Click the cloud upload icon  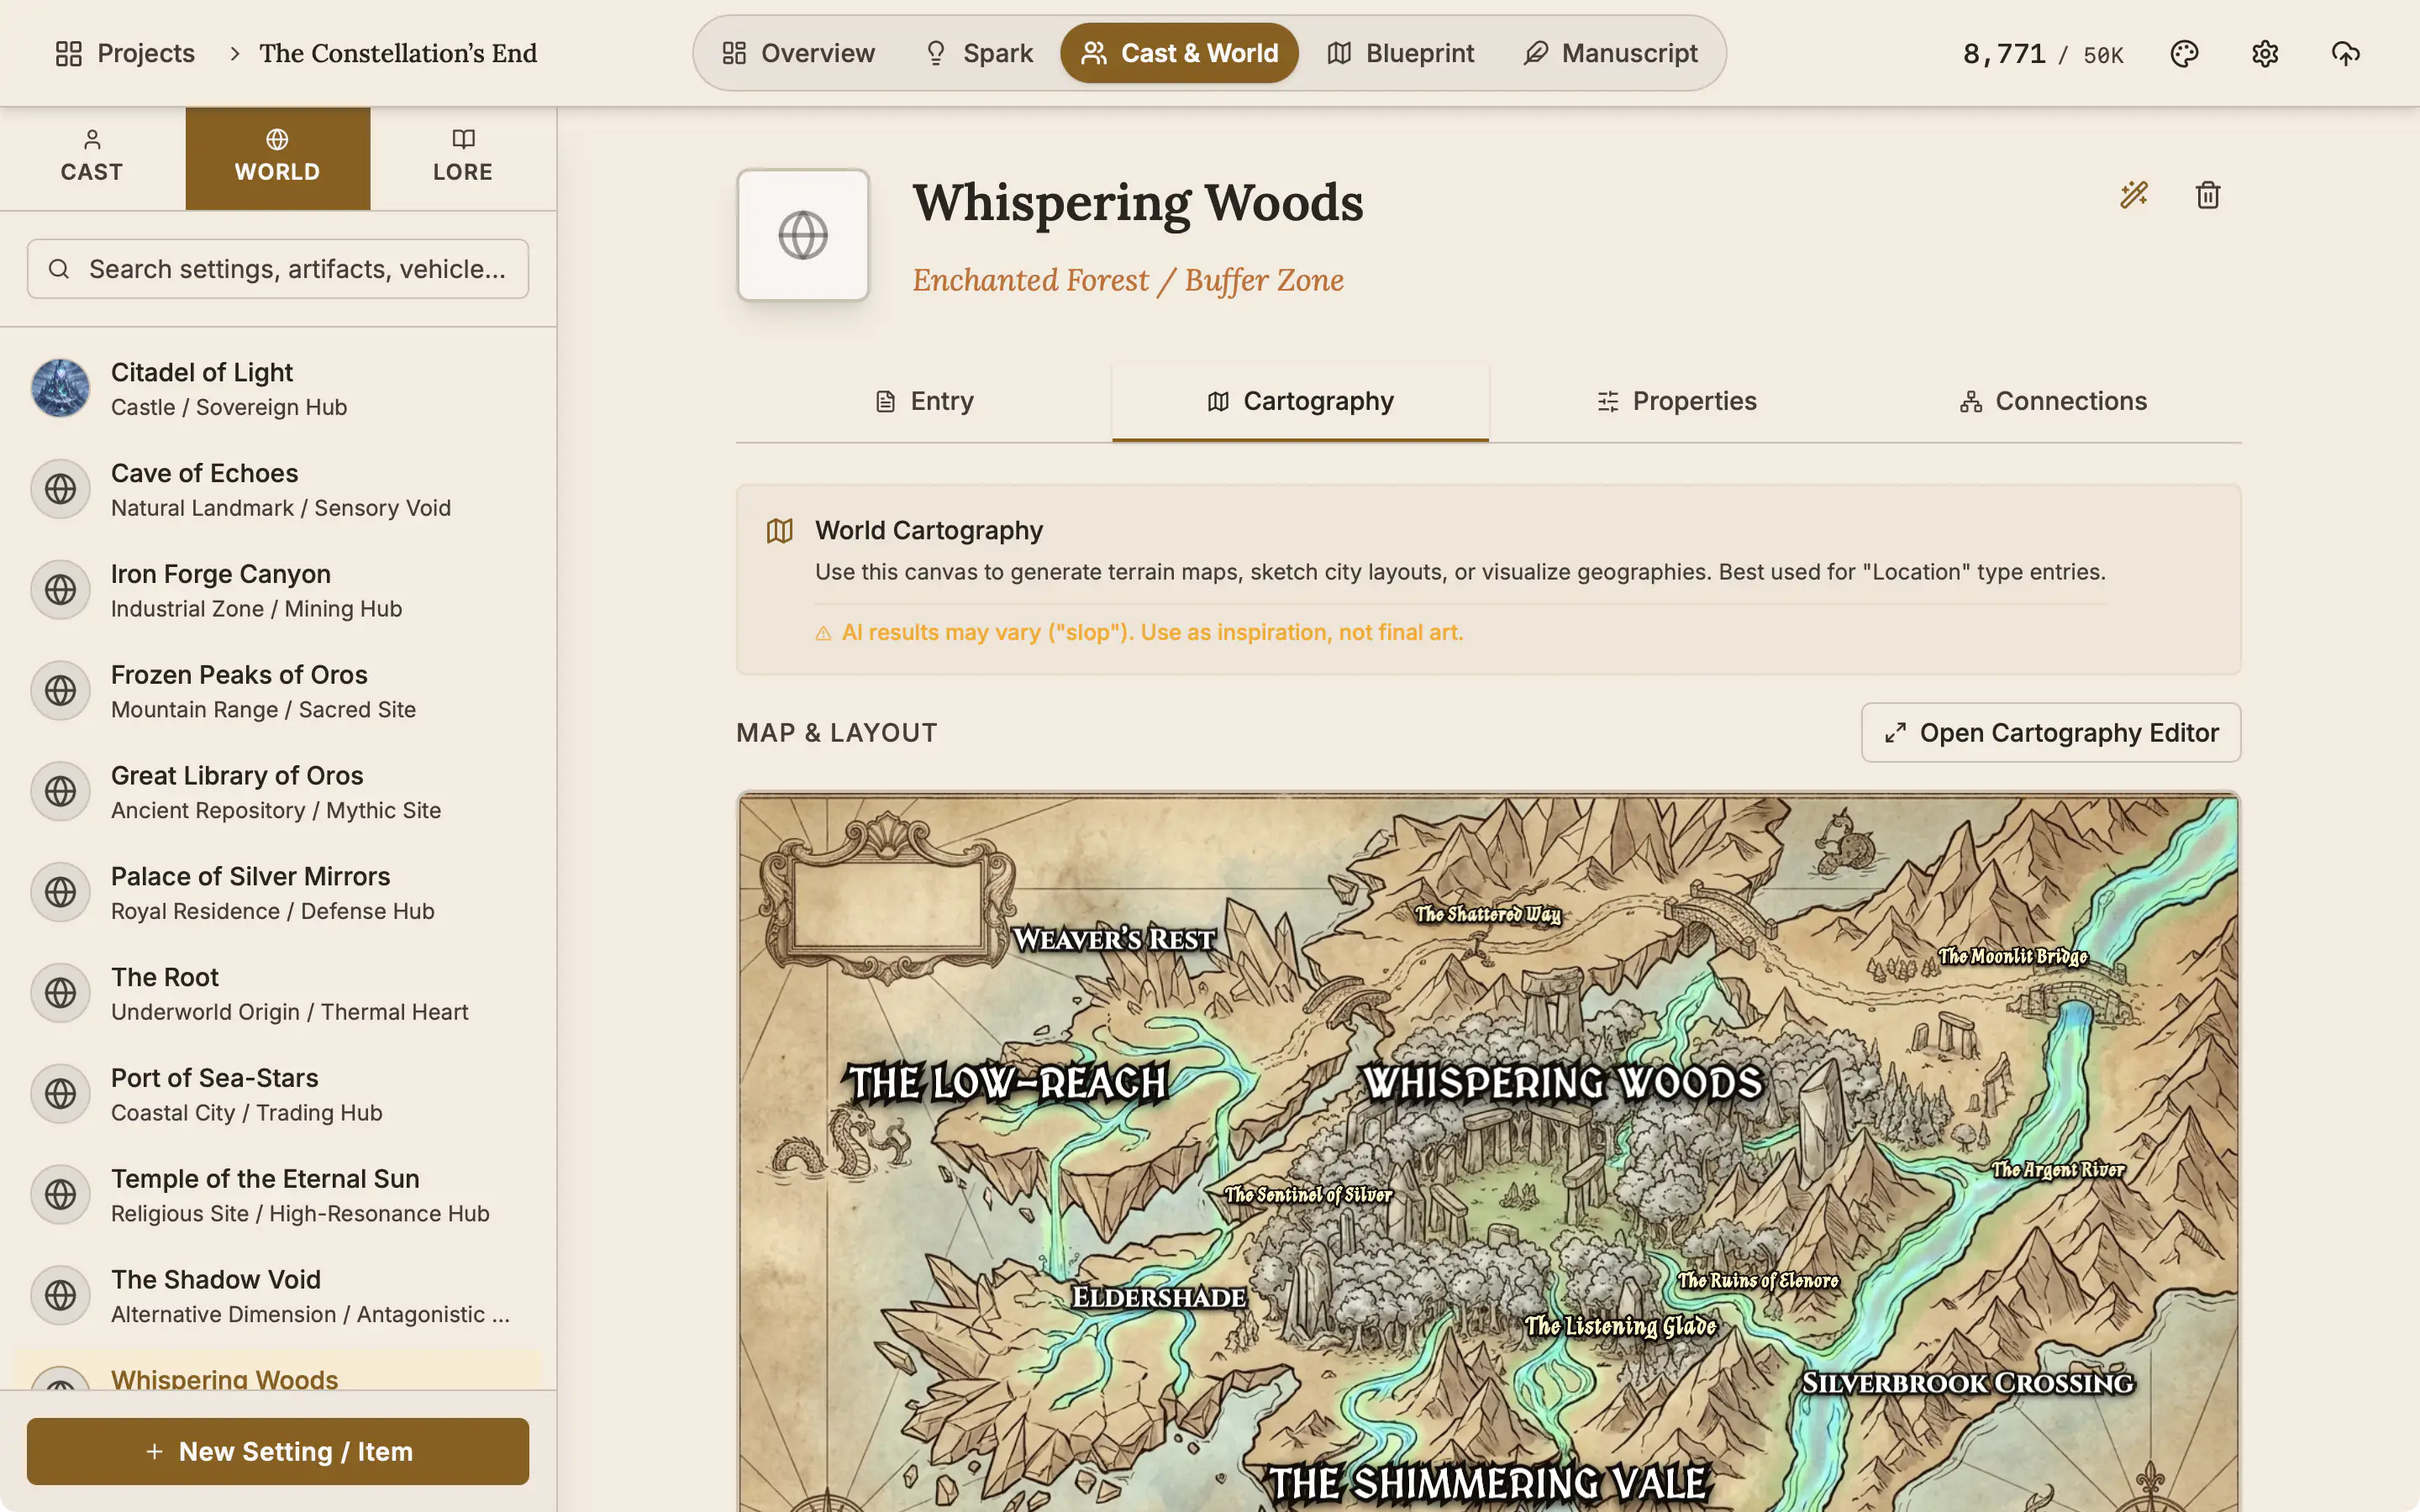coord(2346,53)
